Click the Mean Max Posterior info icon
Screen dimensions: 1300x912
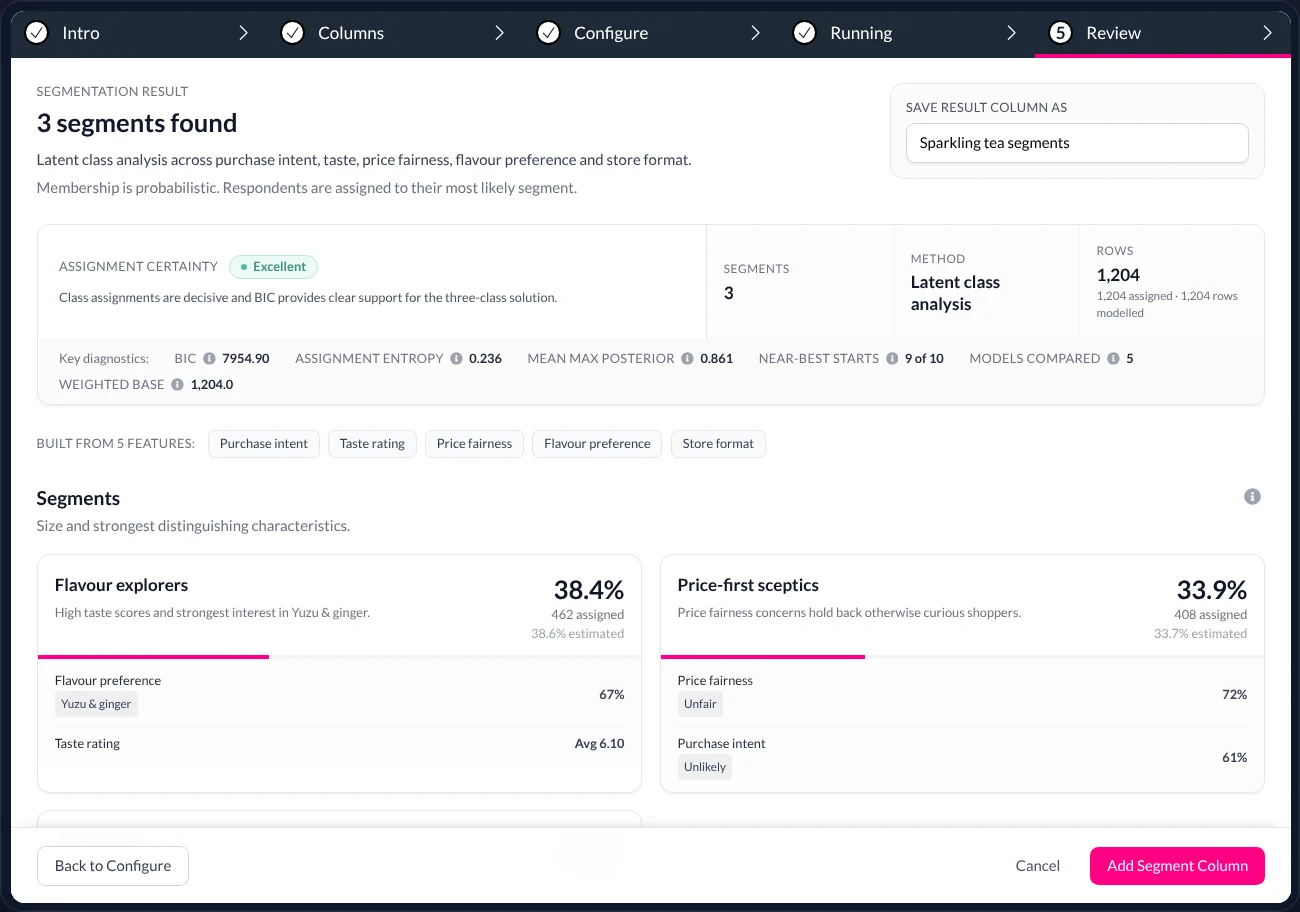point(687,359)
